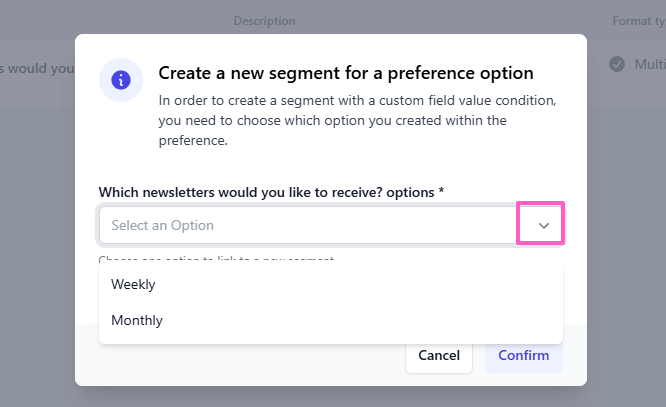Click the check-circle icon beside Multi
Image resolution: width=666 pixels, height=407 pixels.
click(618, 64)
